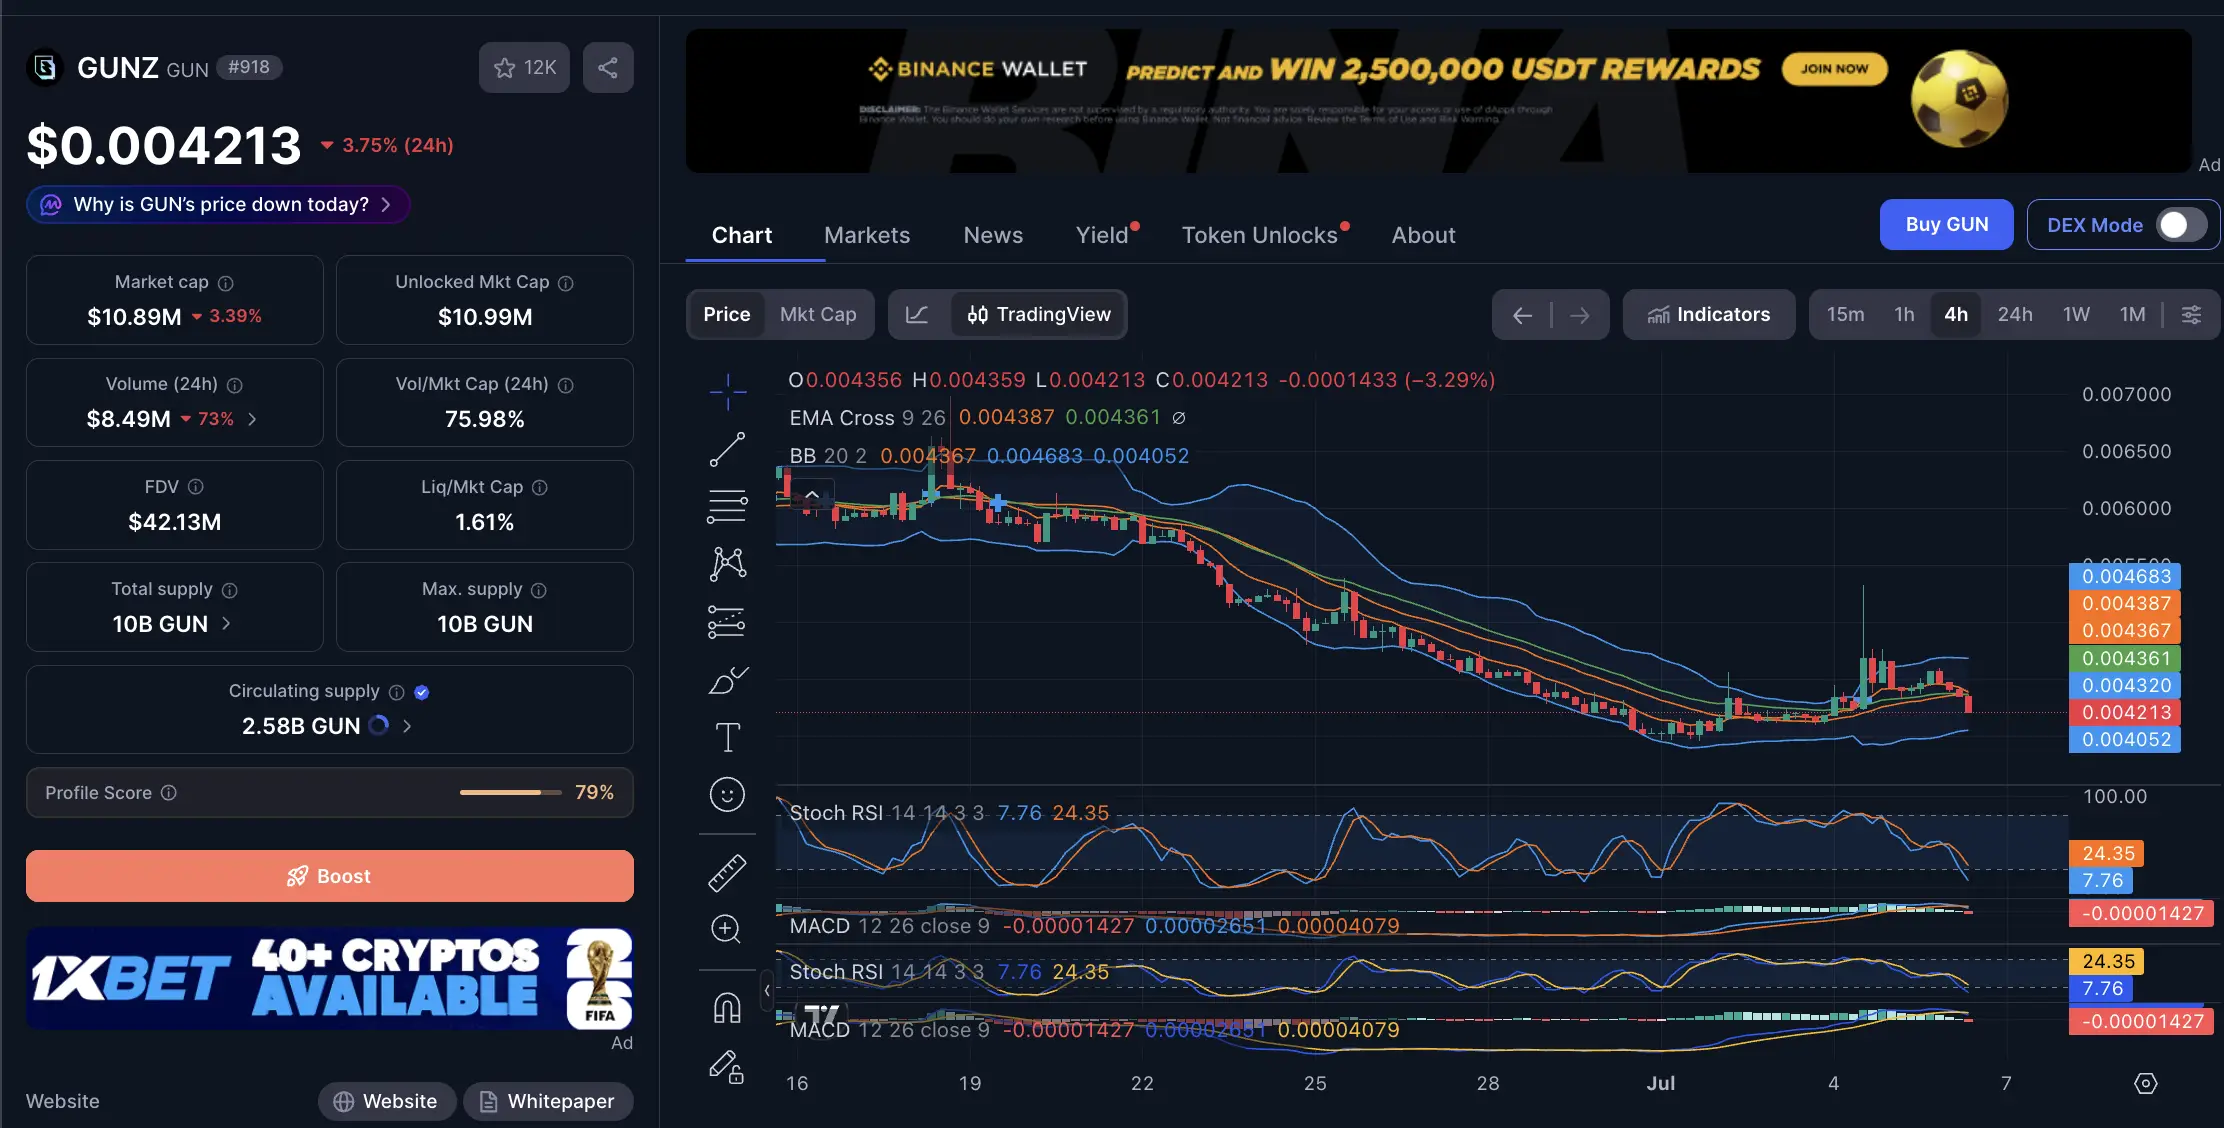Open the emoji icons tool
Screen dimensions: 2224x1128
(727, 795)
